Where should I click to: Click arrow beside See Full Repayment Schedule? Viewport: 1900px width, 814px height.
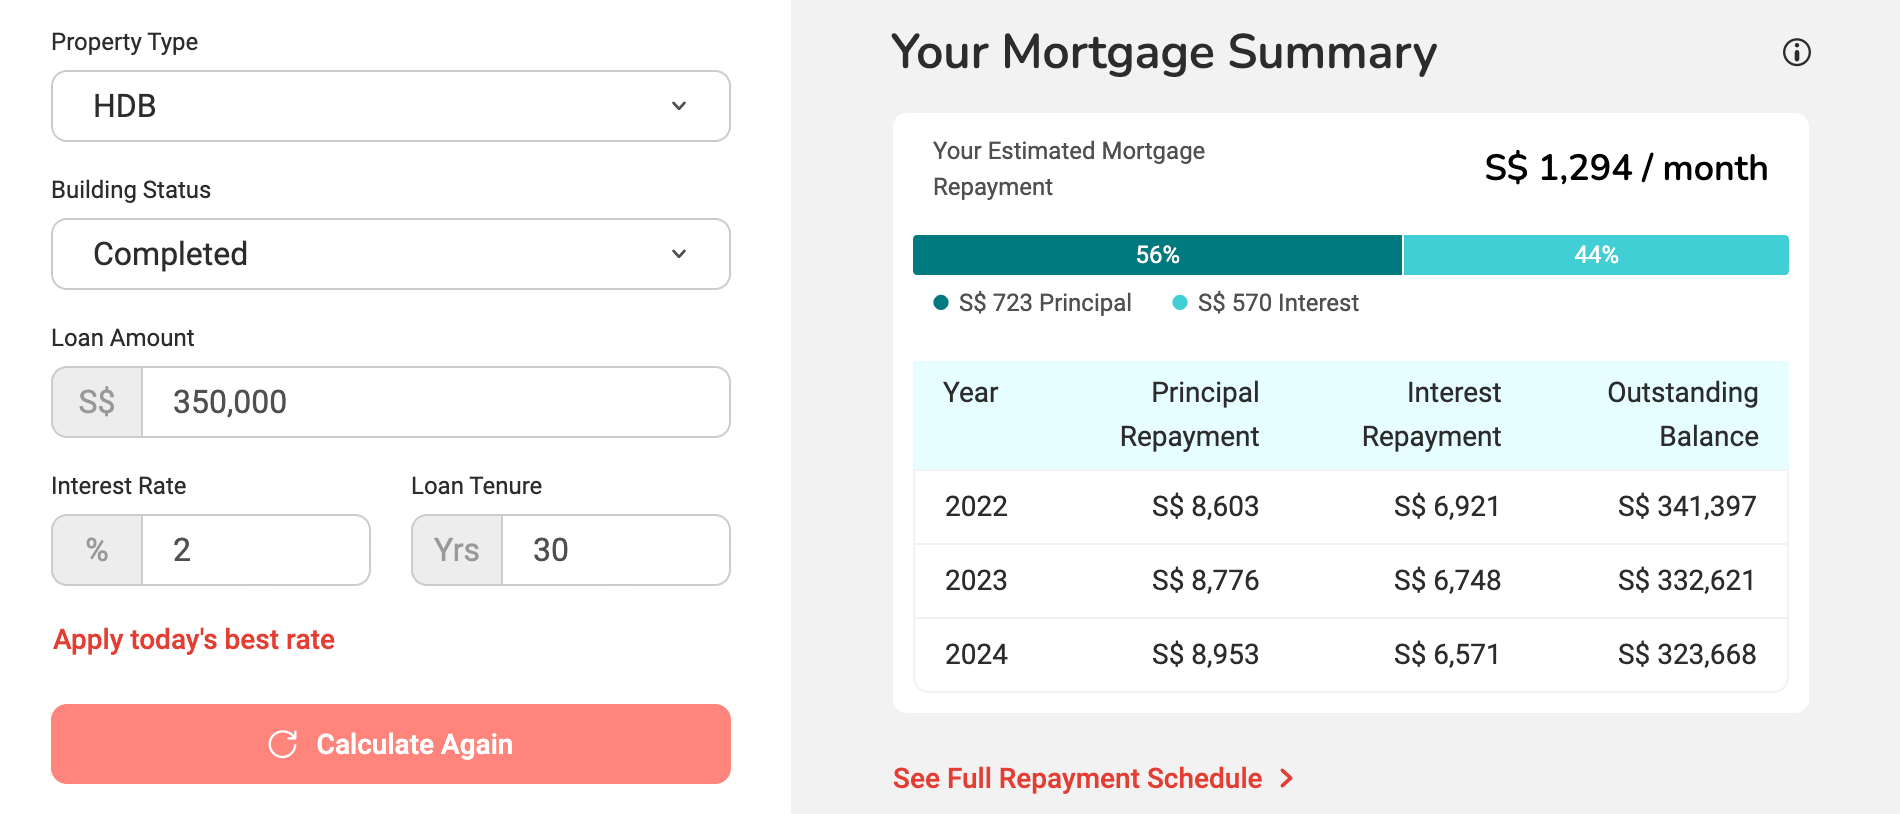pyautogui.click(x=1287, y=778)
